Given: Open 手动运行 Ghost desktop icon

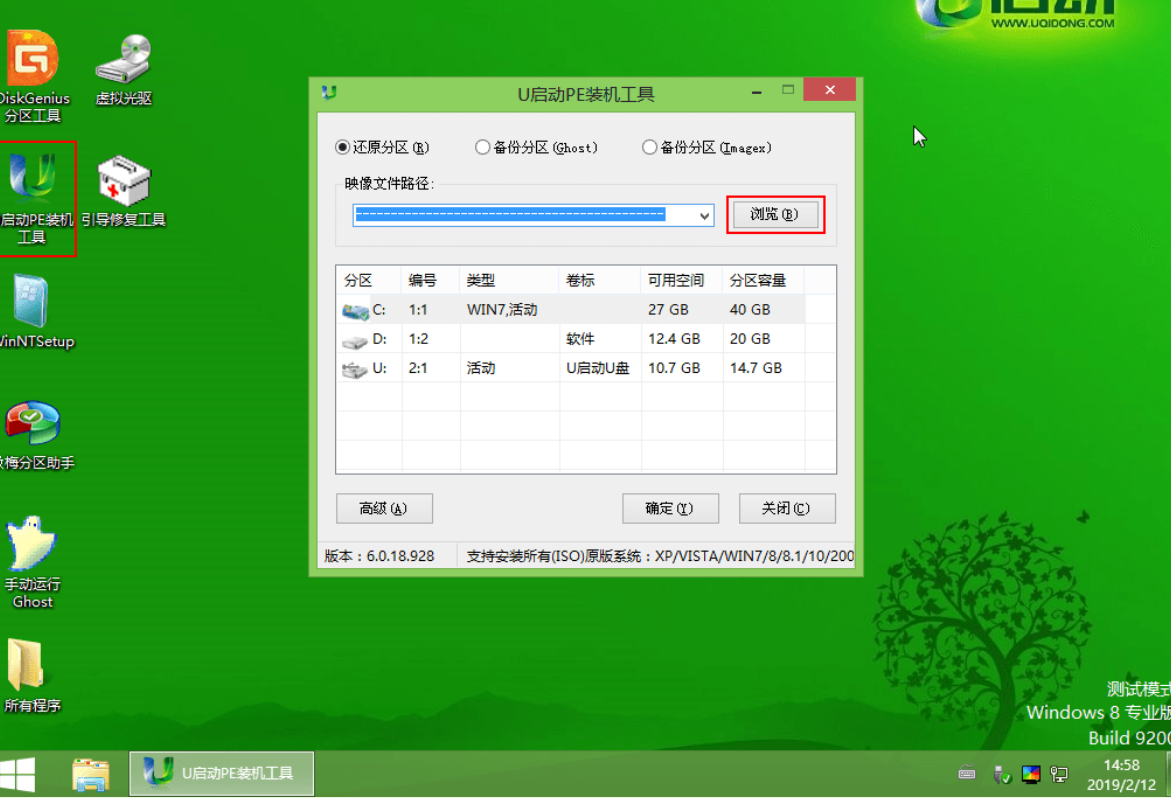Looking at the screenshot, I should click(x=32, y=561).
